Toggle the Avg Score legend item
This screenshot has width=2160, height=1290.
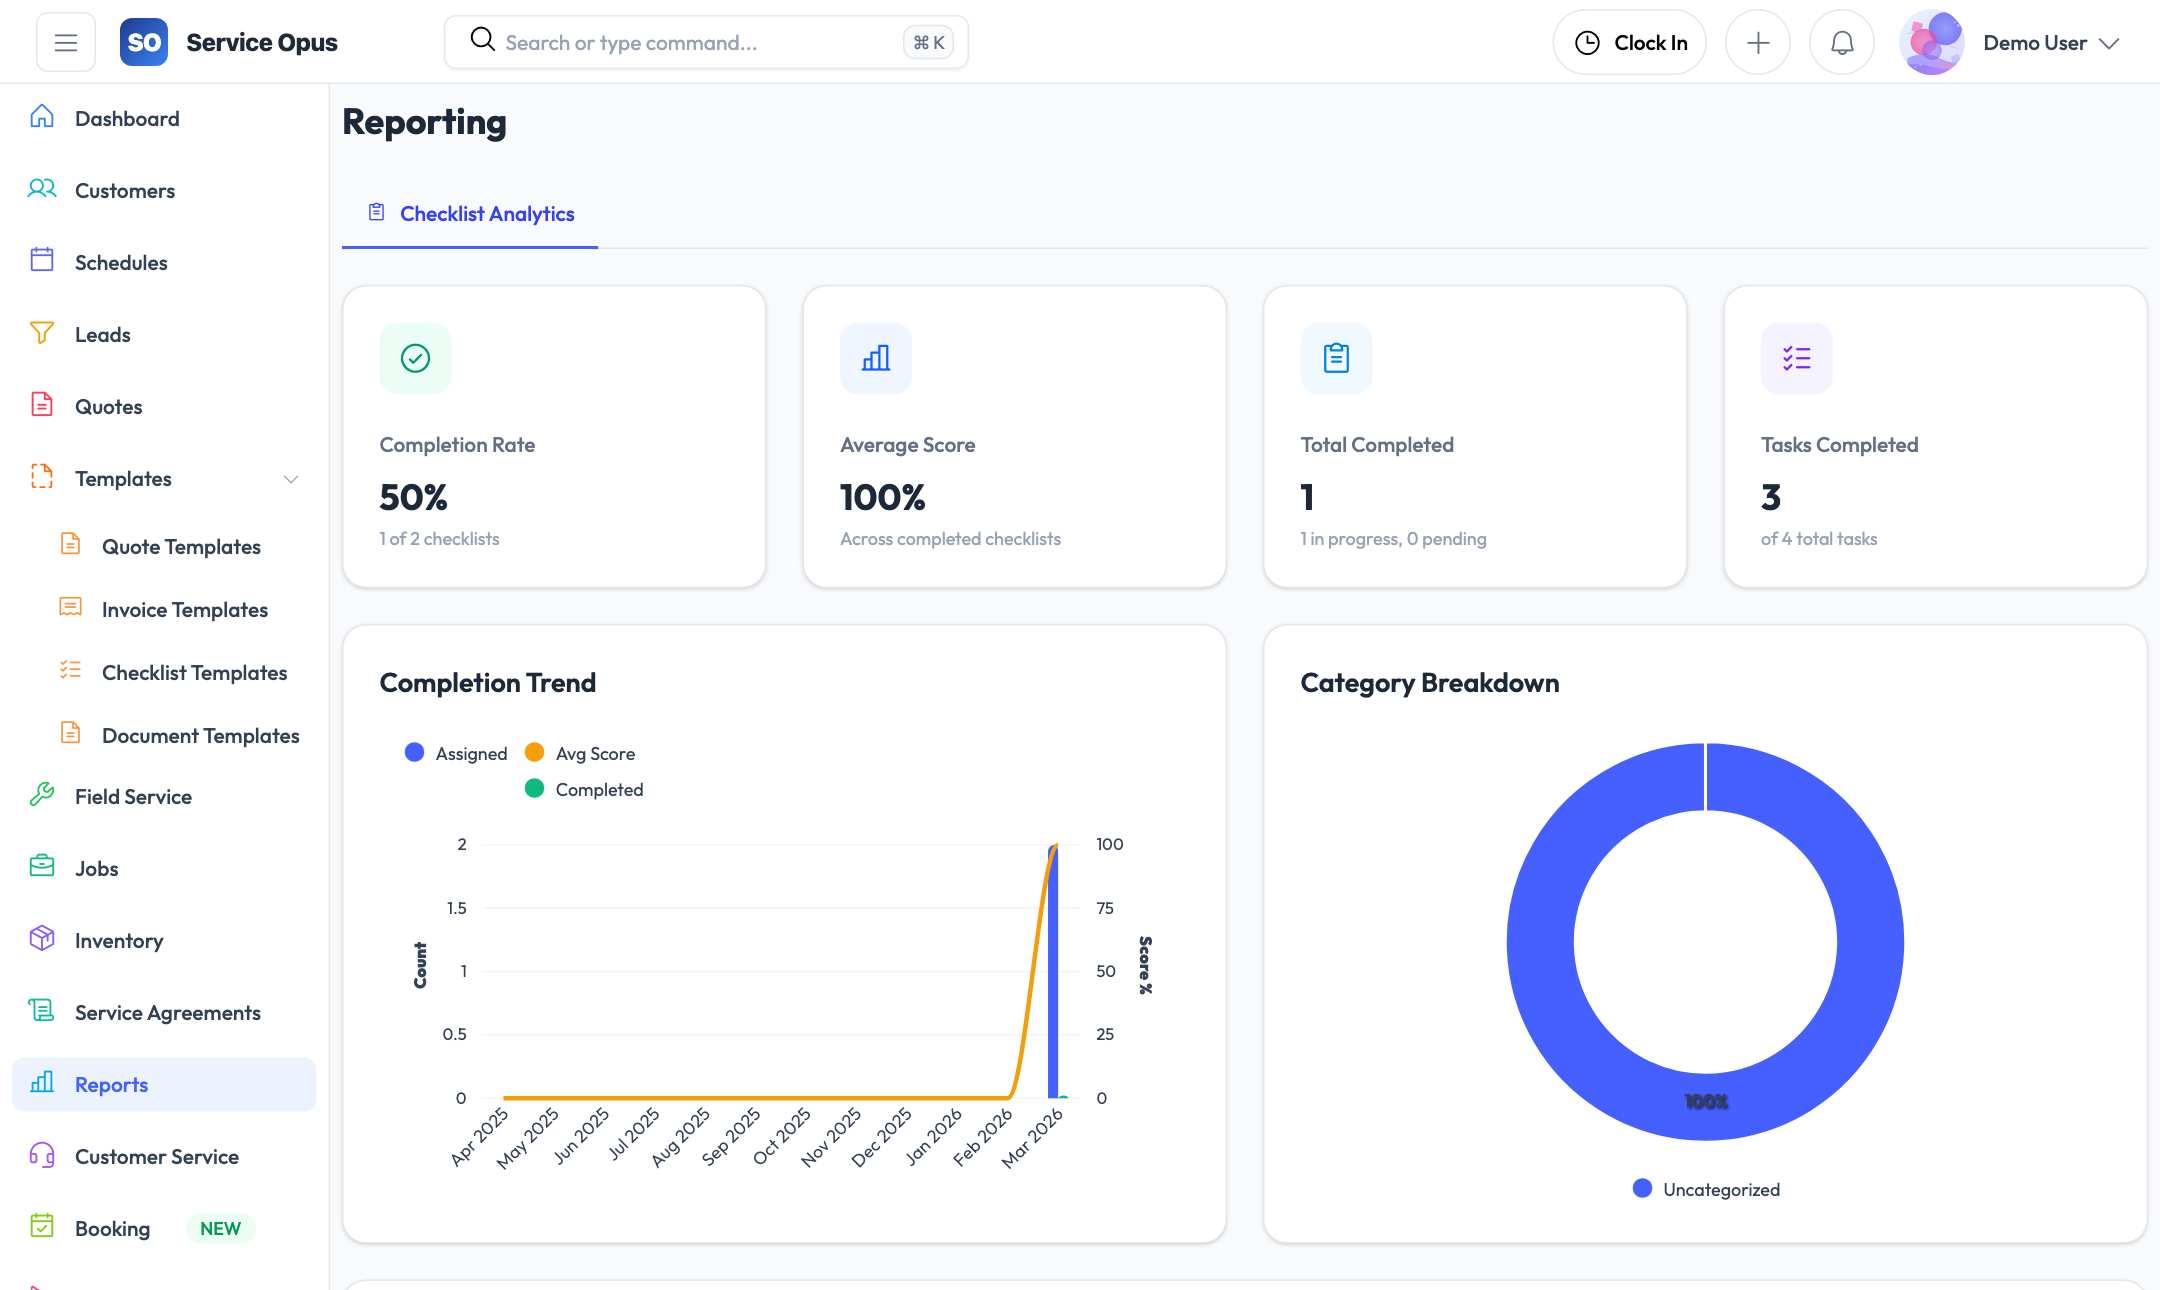click(x=580, y=752)
